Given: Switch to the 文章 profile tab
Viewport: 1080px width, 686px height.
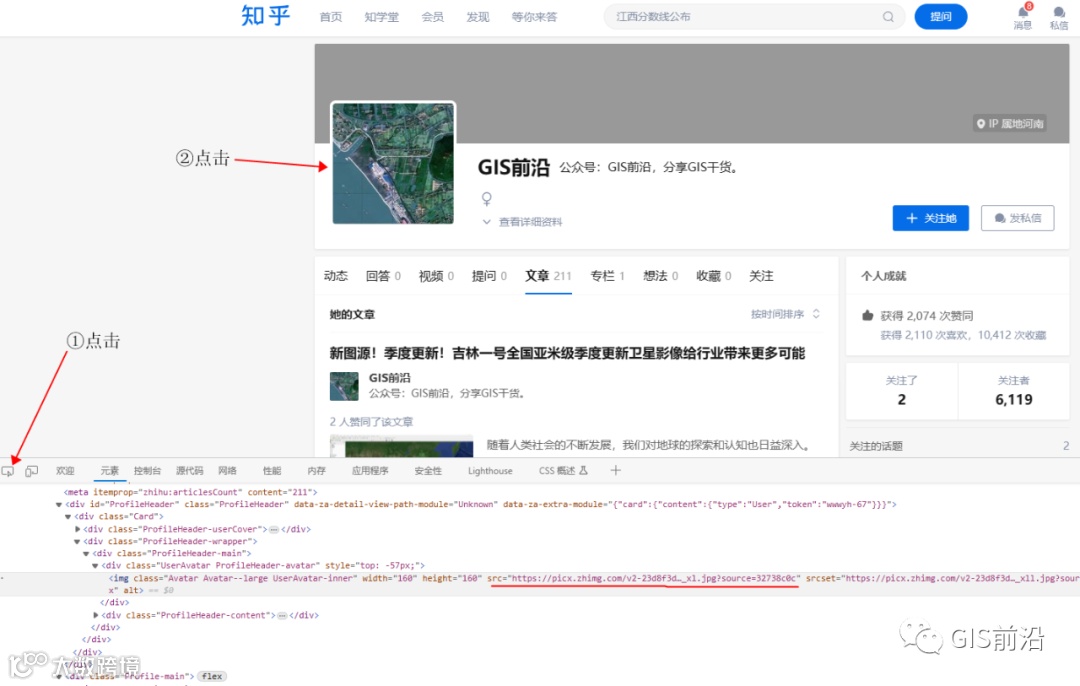Looking at the screenshot, I should (x=548, y=276).
